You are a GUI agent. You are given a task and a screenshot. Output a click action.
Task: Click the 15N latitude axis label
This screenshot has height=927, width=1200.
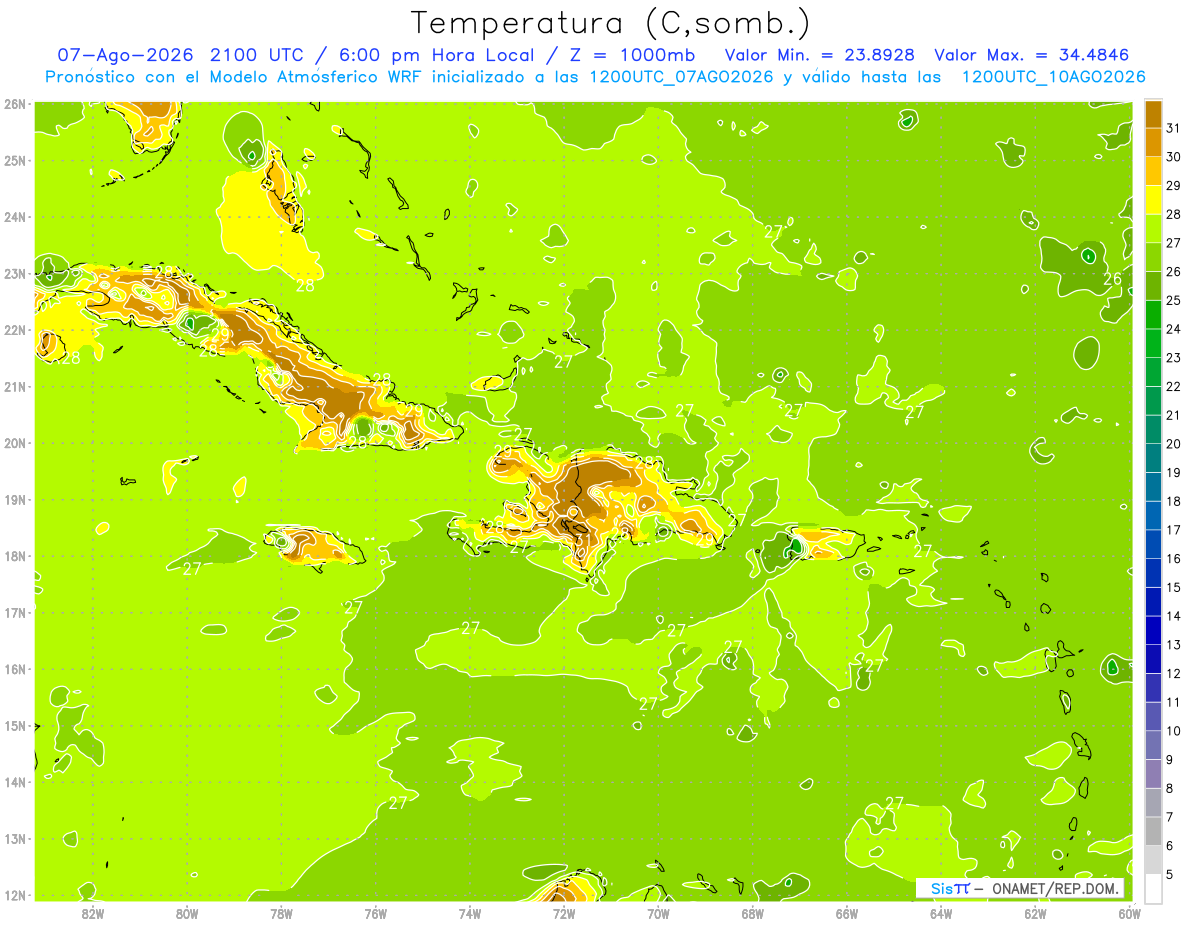15,726
